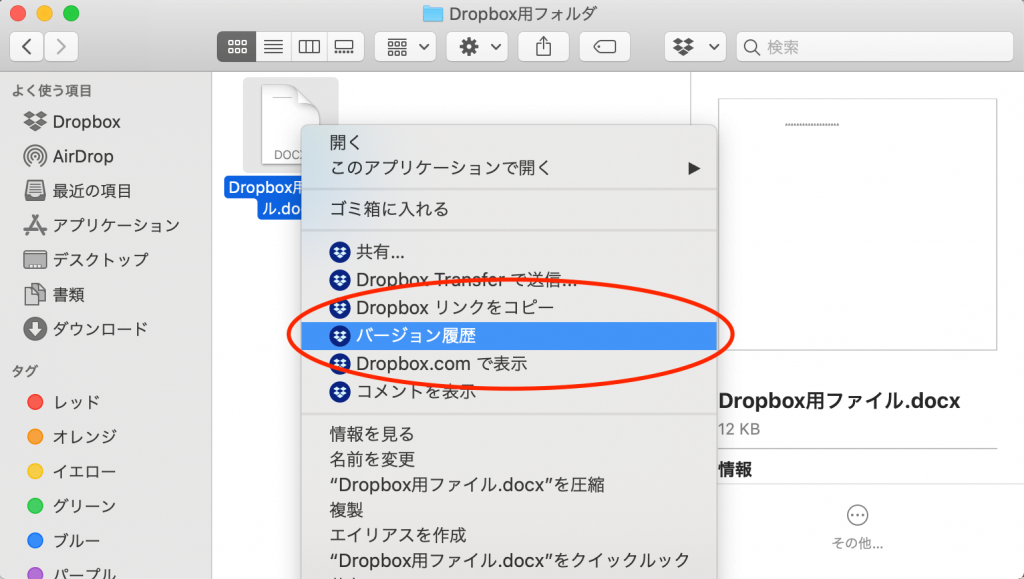Choose 名前を変更 in the context menu
The width and height of the screenshot is (1024, 579).
tap(509, 460)
